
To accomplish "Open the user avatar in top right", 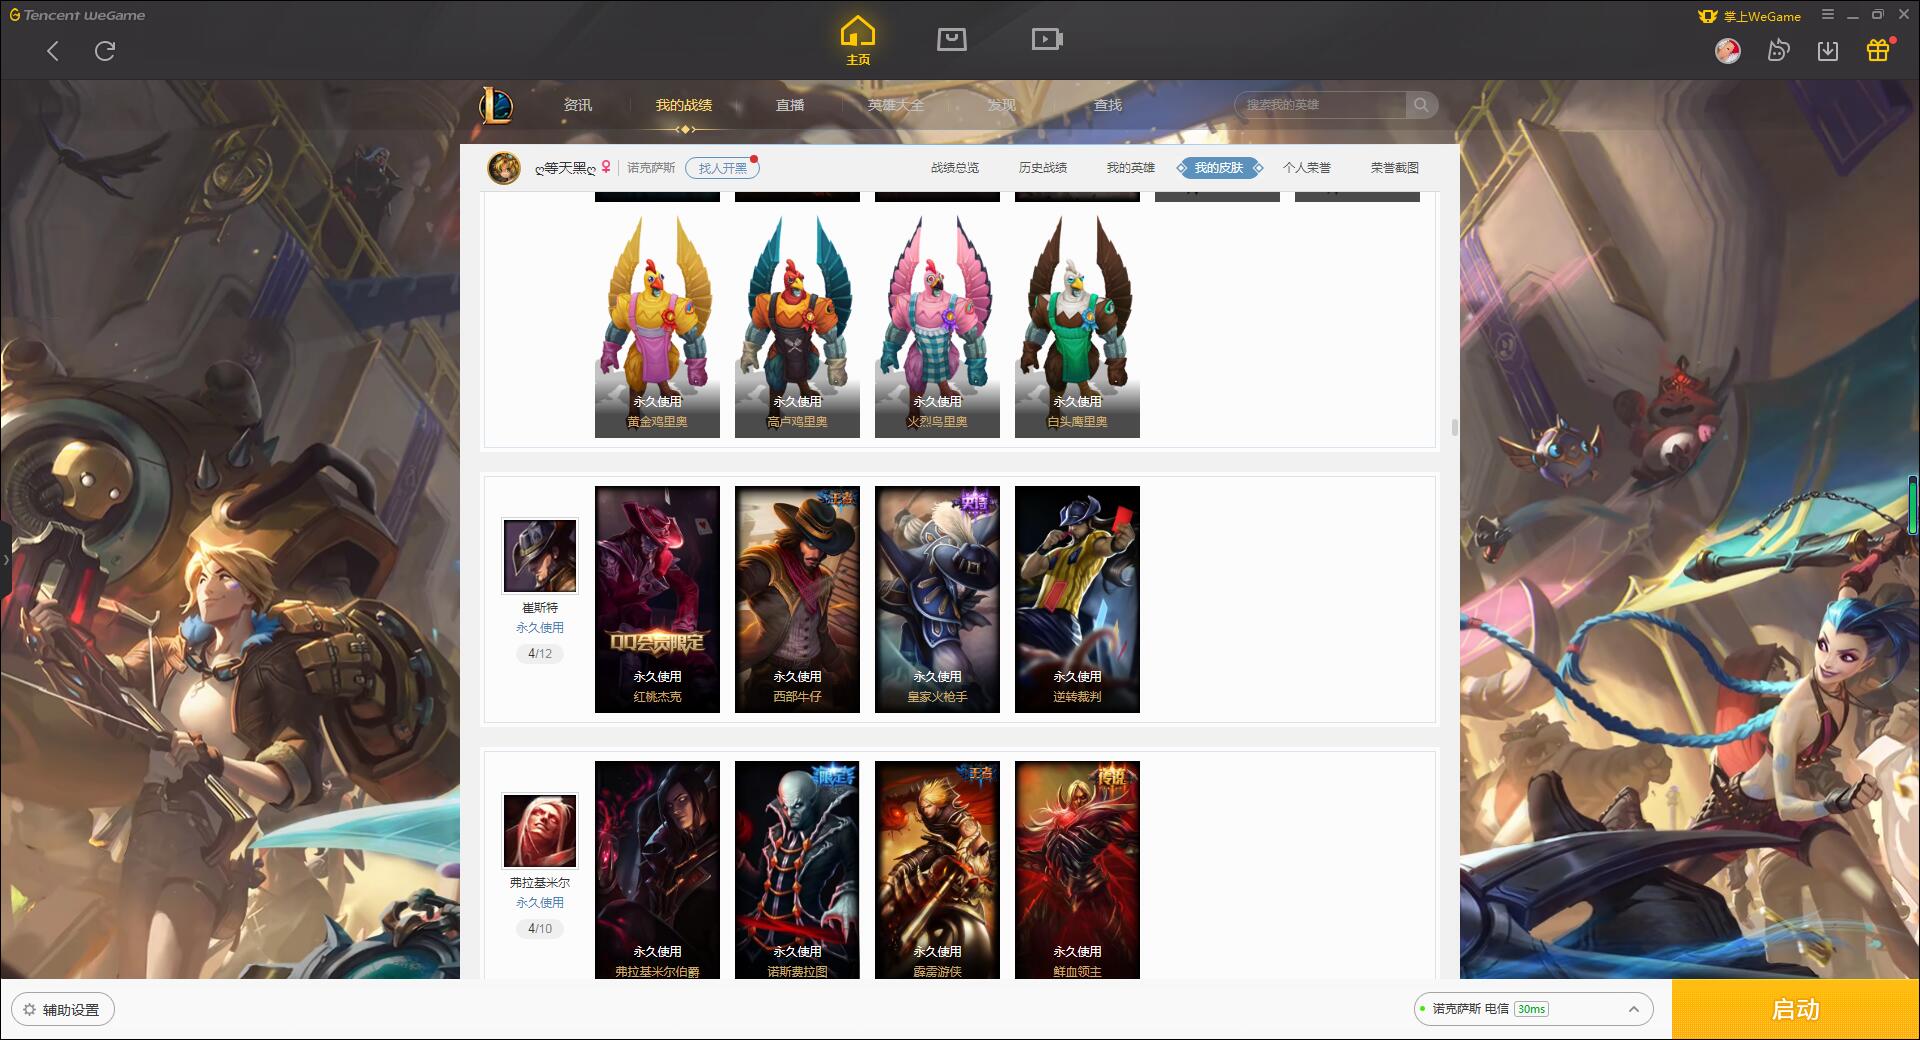I will [1727, 50].
